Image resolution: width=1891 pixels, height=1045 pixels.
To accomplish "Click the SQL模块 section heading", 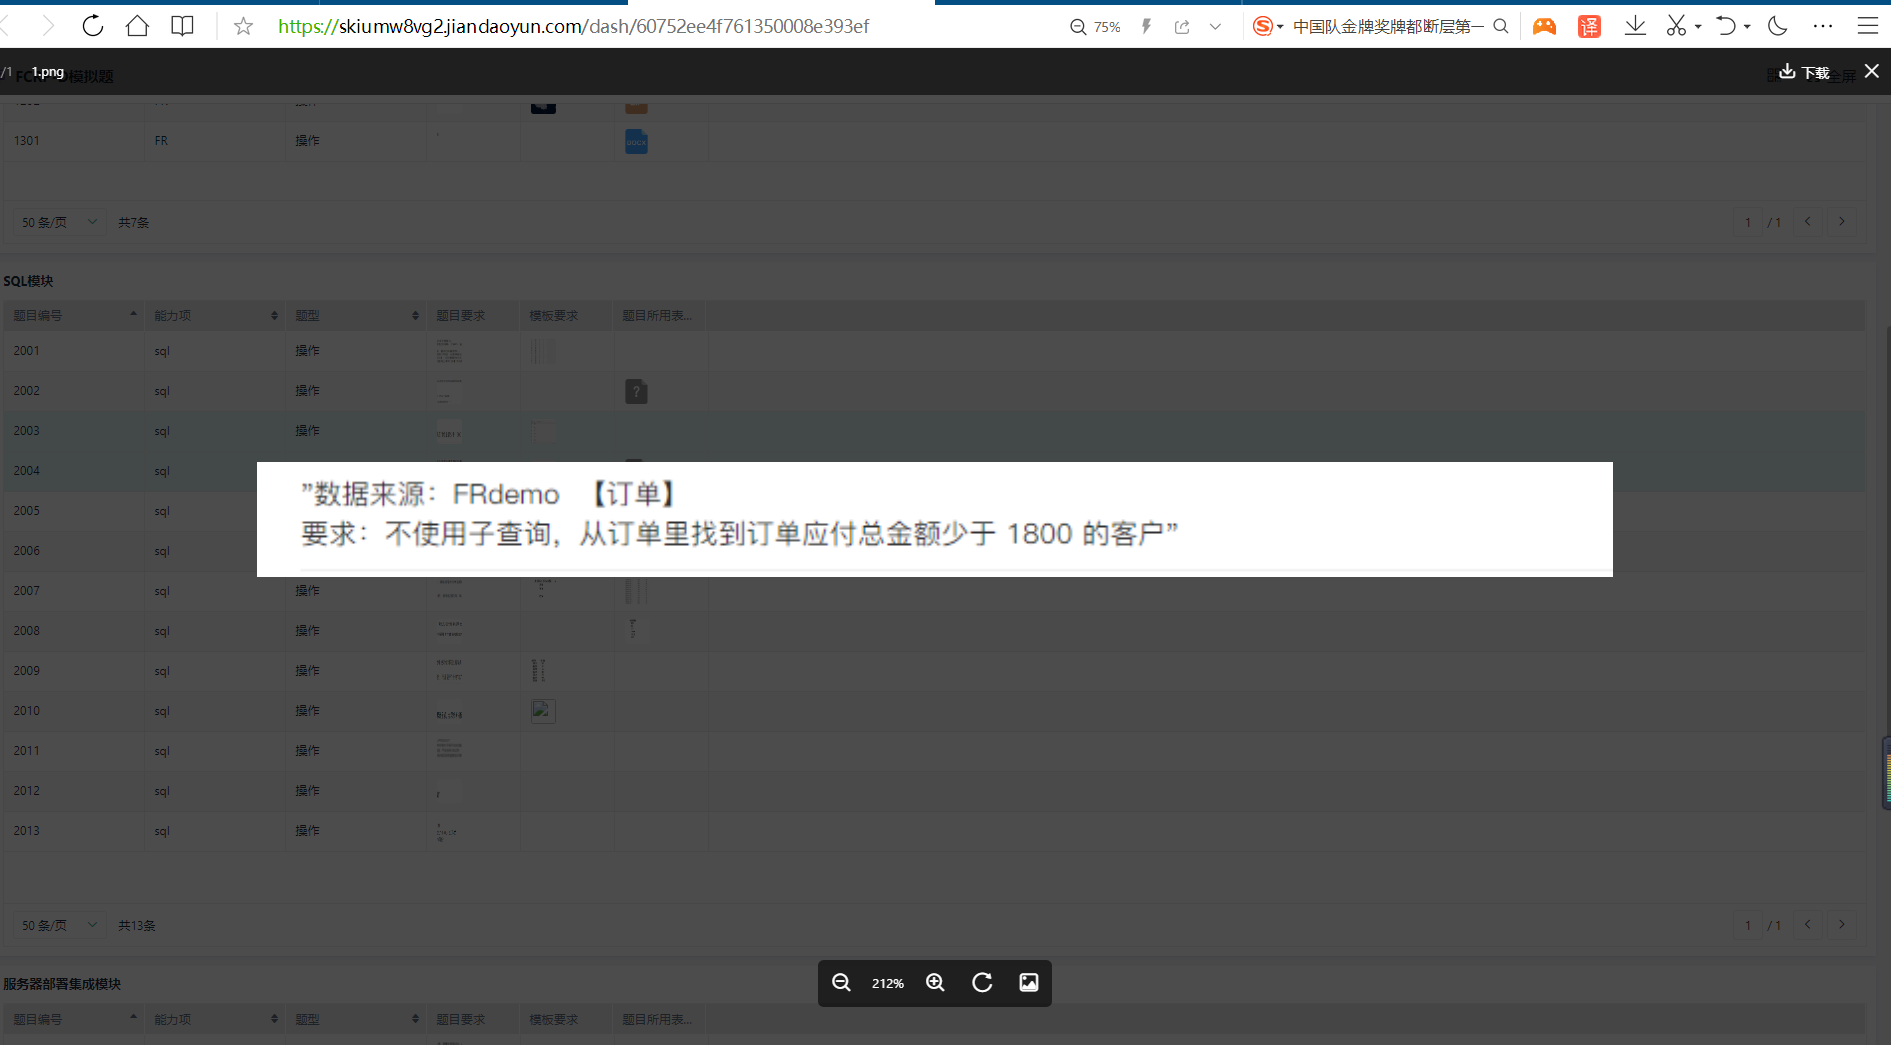I will (28, 281).
